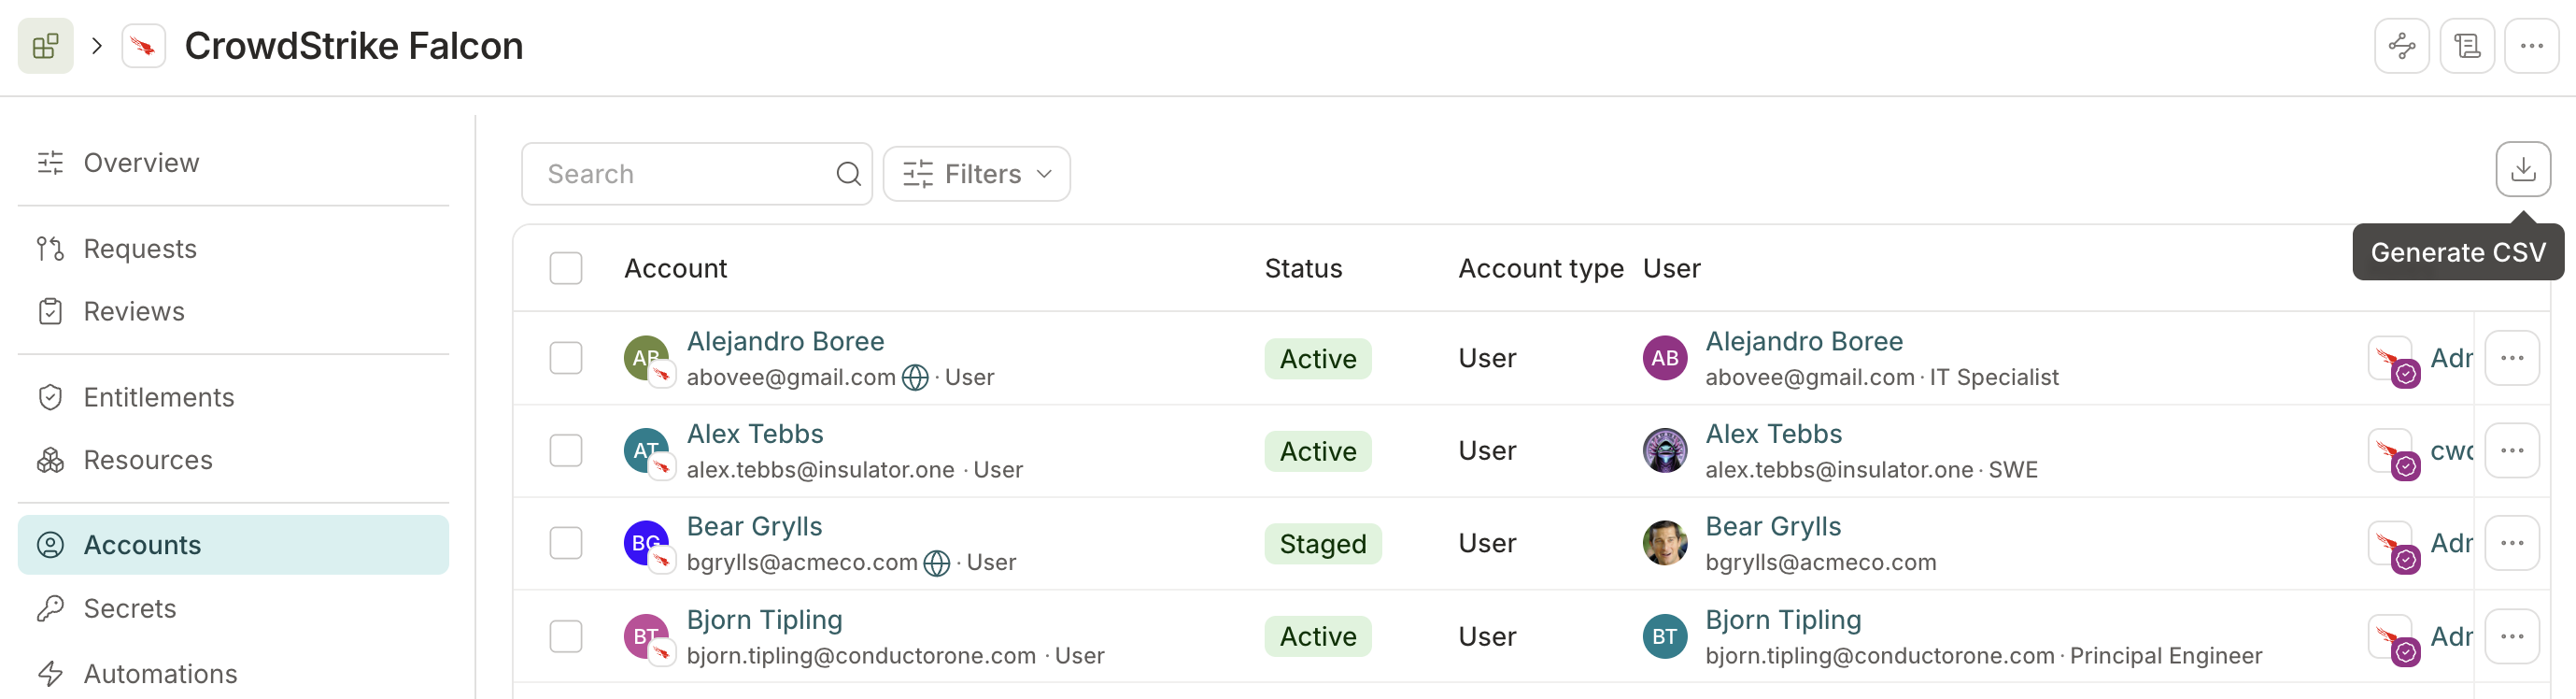The width and height of the screenshot is (2576, 699).
Task: Click the search magnifier icon
Action: click(x=848, y=174)
